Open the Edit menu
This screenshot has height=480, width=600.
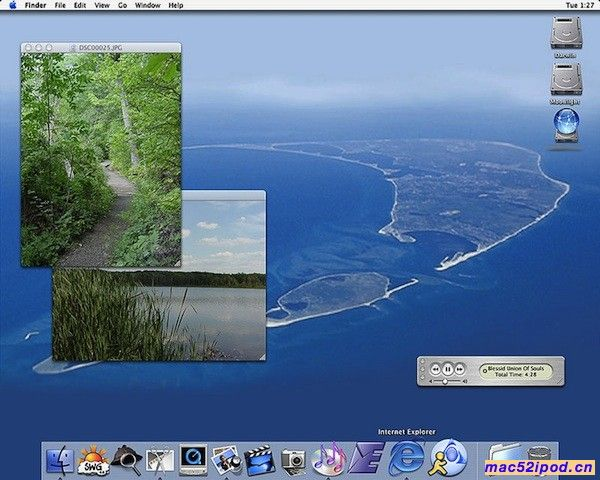pos(80,5)
